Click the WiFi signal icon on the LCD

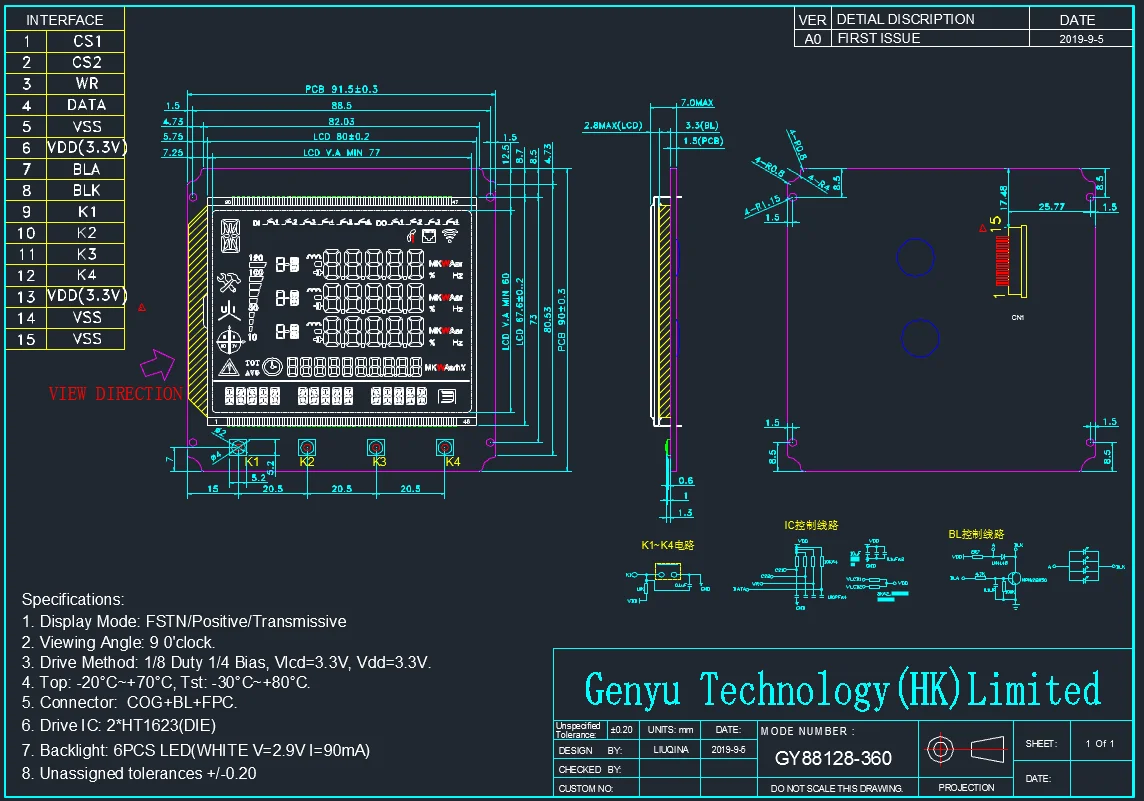[450, 237]
